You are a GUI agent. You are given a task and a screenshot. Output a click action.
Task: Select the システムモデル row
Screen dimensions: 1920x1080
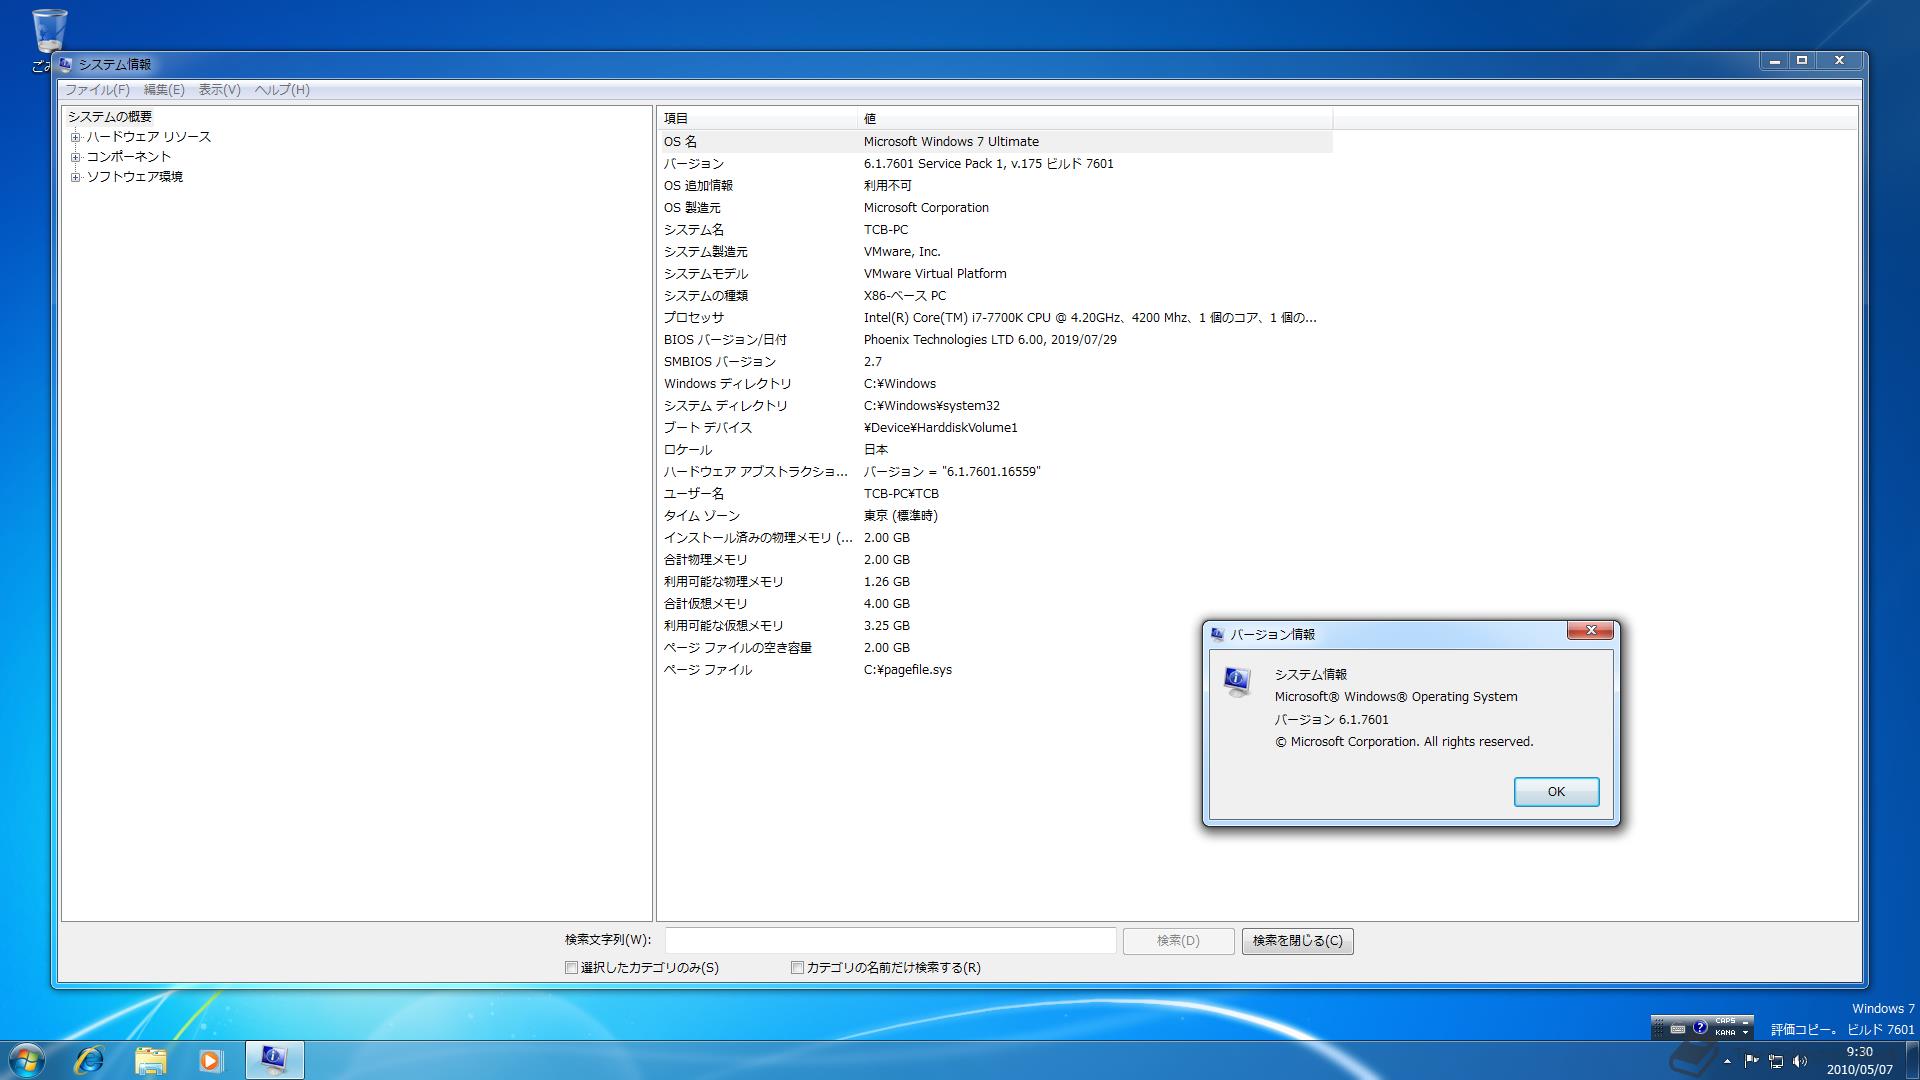coord(995,274)
